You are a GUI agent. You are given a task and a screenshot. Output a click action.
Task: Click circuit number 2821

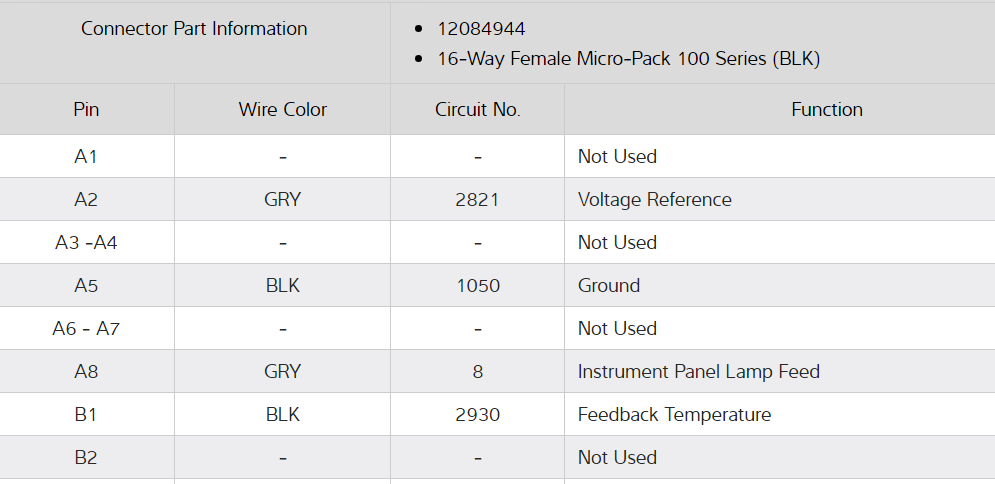click(477, 200)
